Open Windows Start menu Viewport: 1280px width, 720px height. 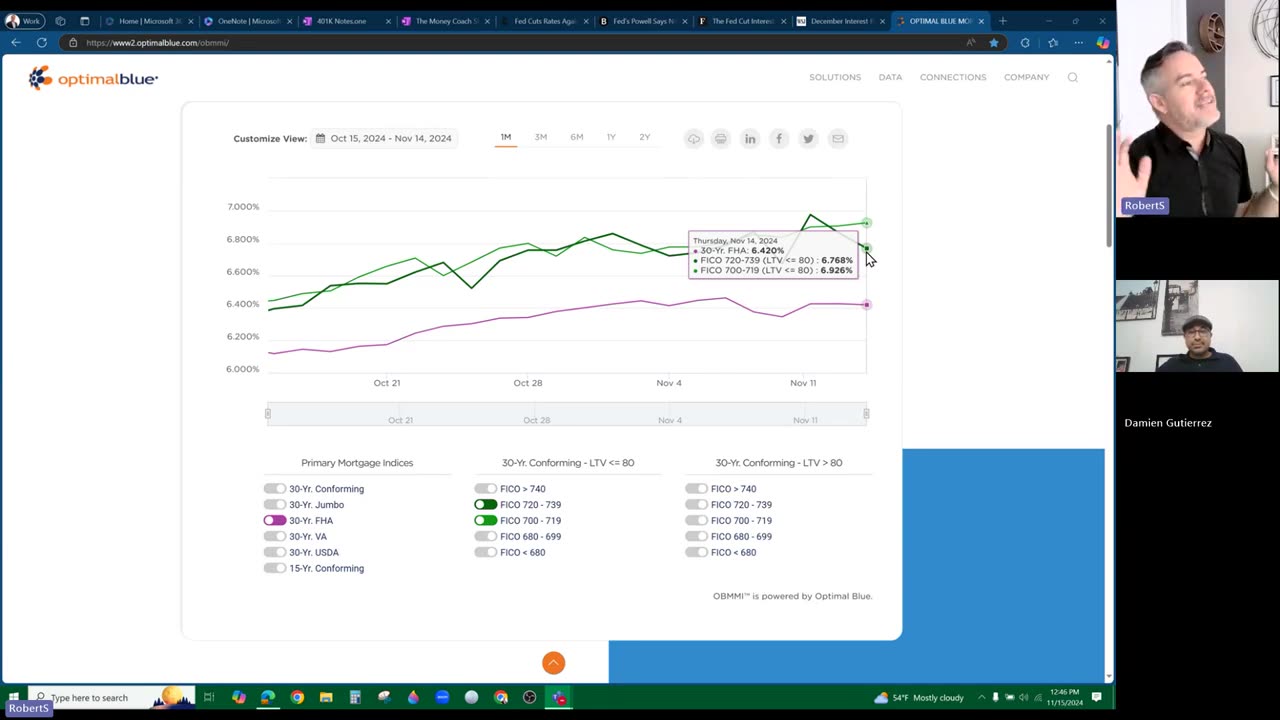(x=13, y=697)
